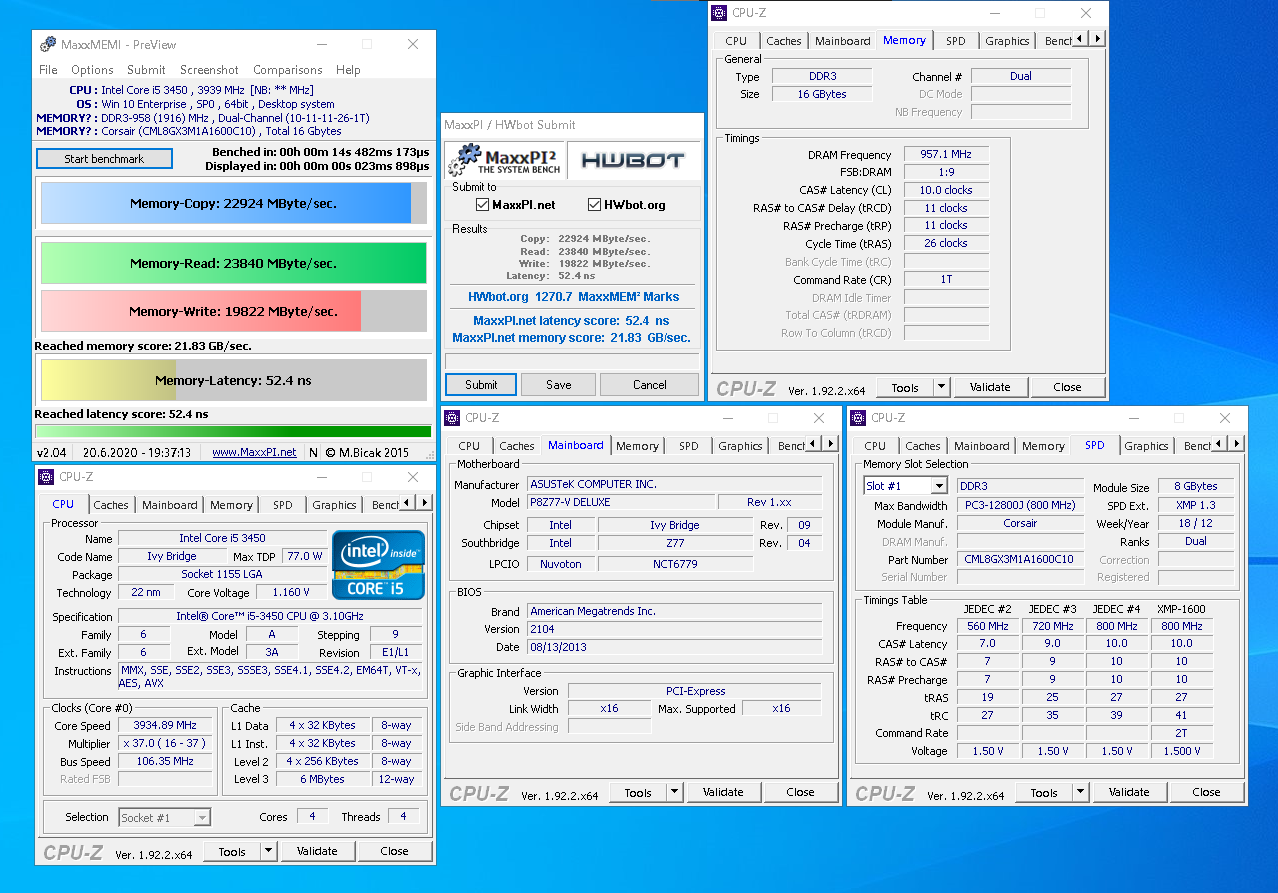This screenshot has height=893, width=1278.
Task: Click CPU-Z icon in CPU tab window title bar
Action: 47,477
